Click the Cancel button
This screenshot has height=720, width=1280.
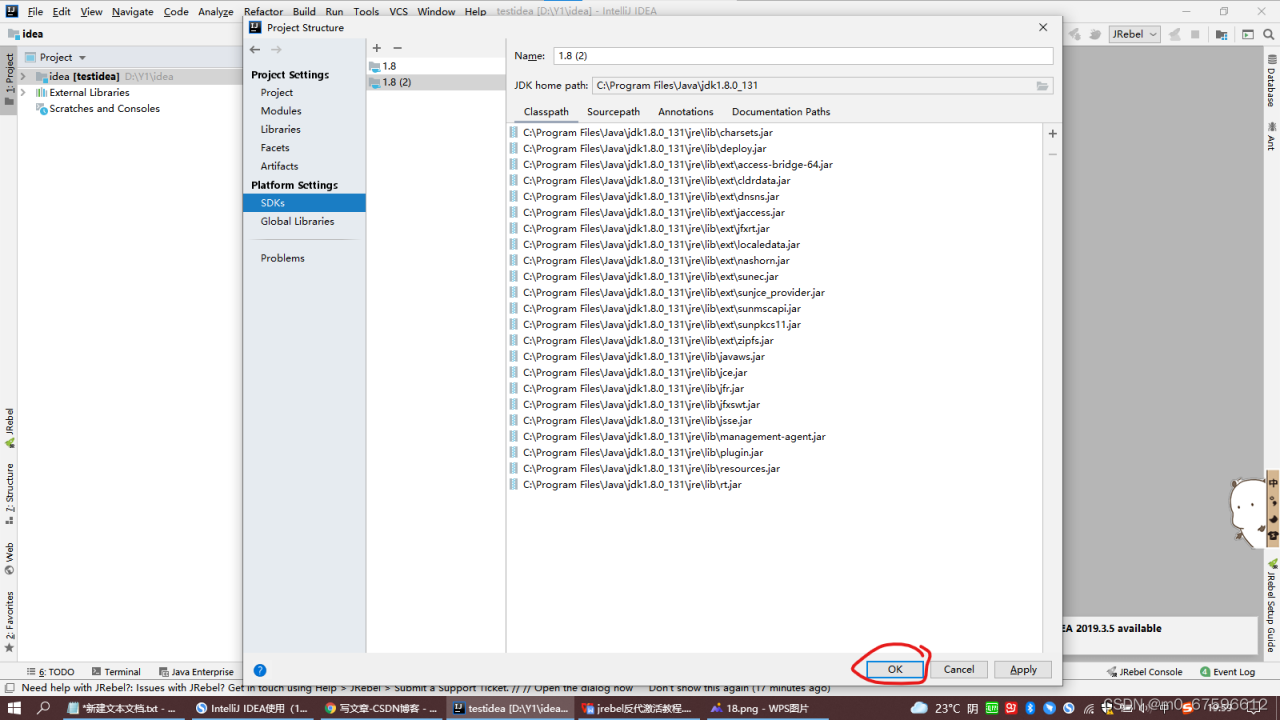pos(959,670)
